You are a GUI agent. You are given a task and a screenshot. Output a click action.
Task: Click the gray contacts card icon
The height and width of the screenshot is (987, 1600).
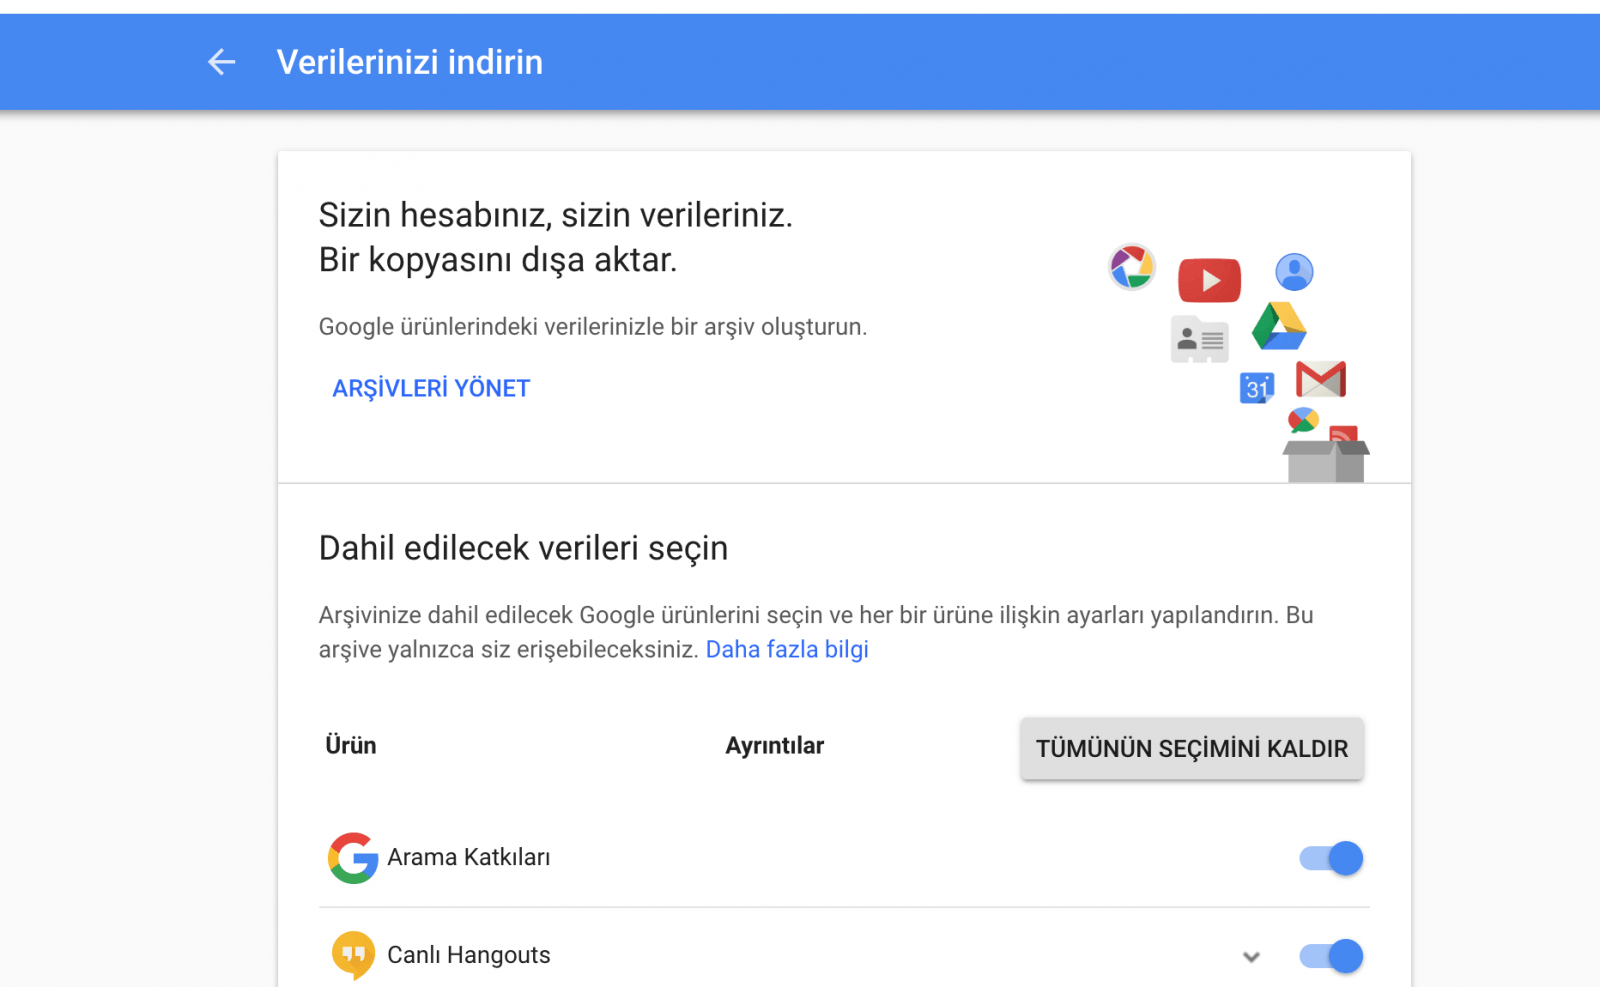[x=1199, y=340]
